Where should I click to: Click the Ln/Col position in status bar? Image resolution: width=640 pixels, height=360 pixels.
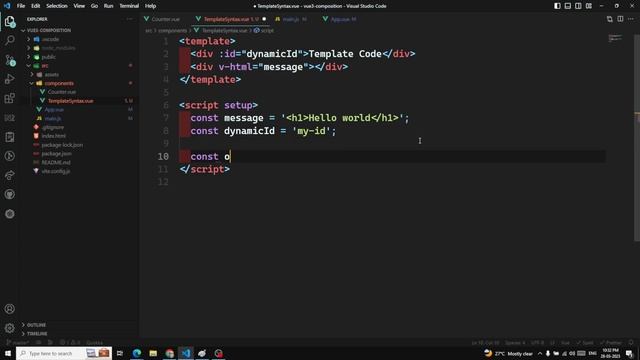pyautogui.click(x=484, y=342)
